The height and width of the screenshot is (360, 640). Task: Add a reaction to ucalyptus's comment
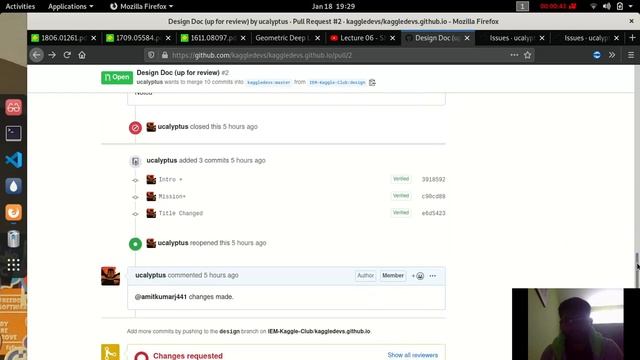(418, 276)
